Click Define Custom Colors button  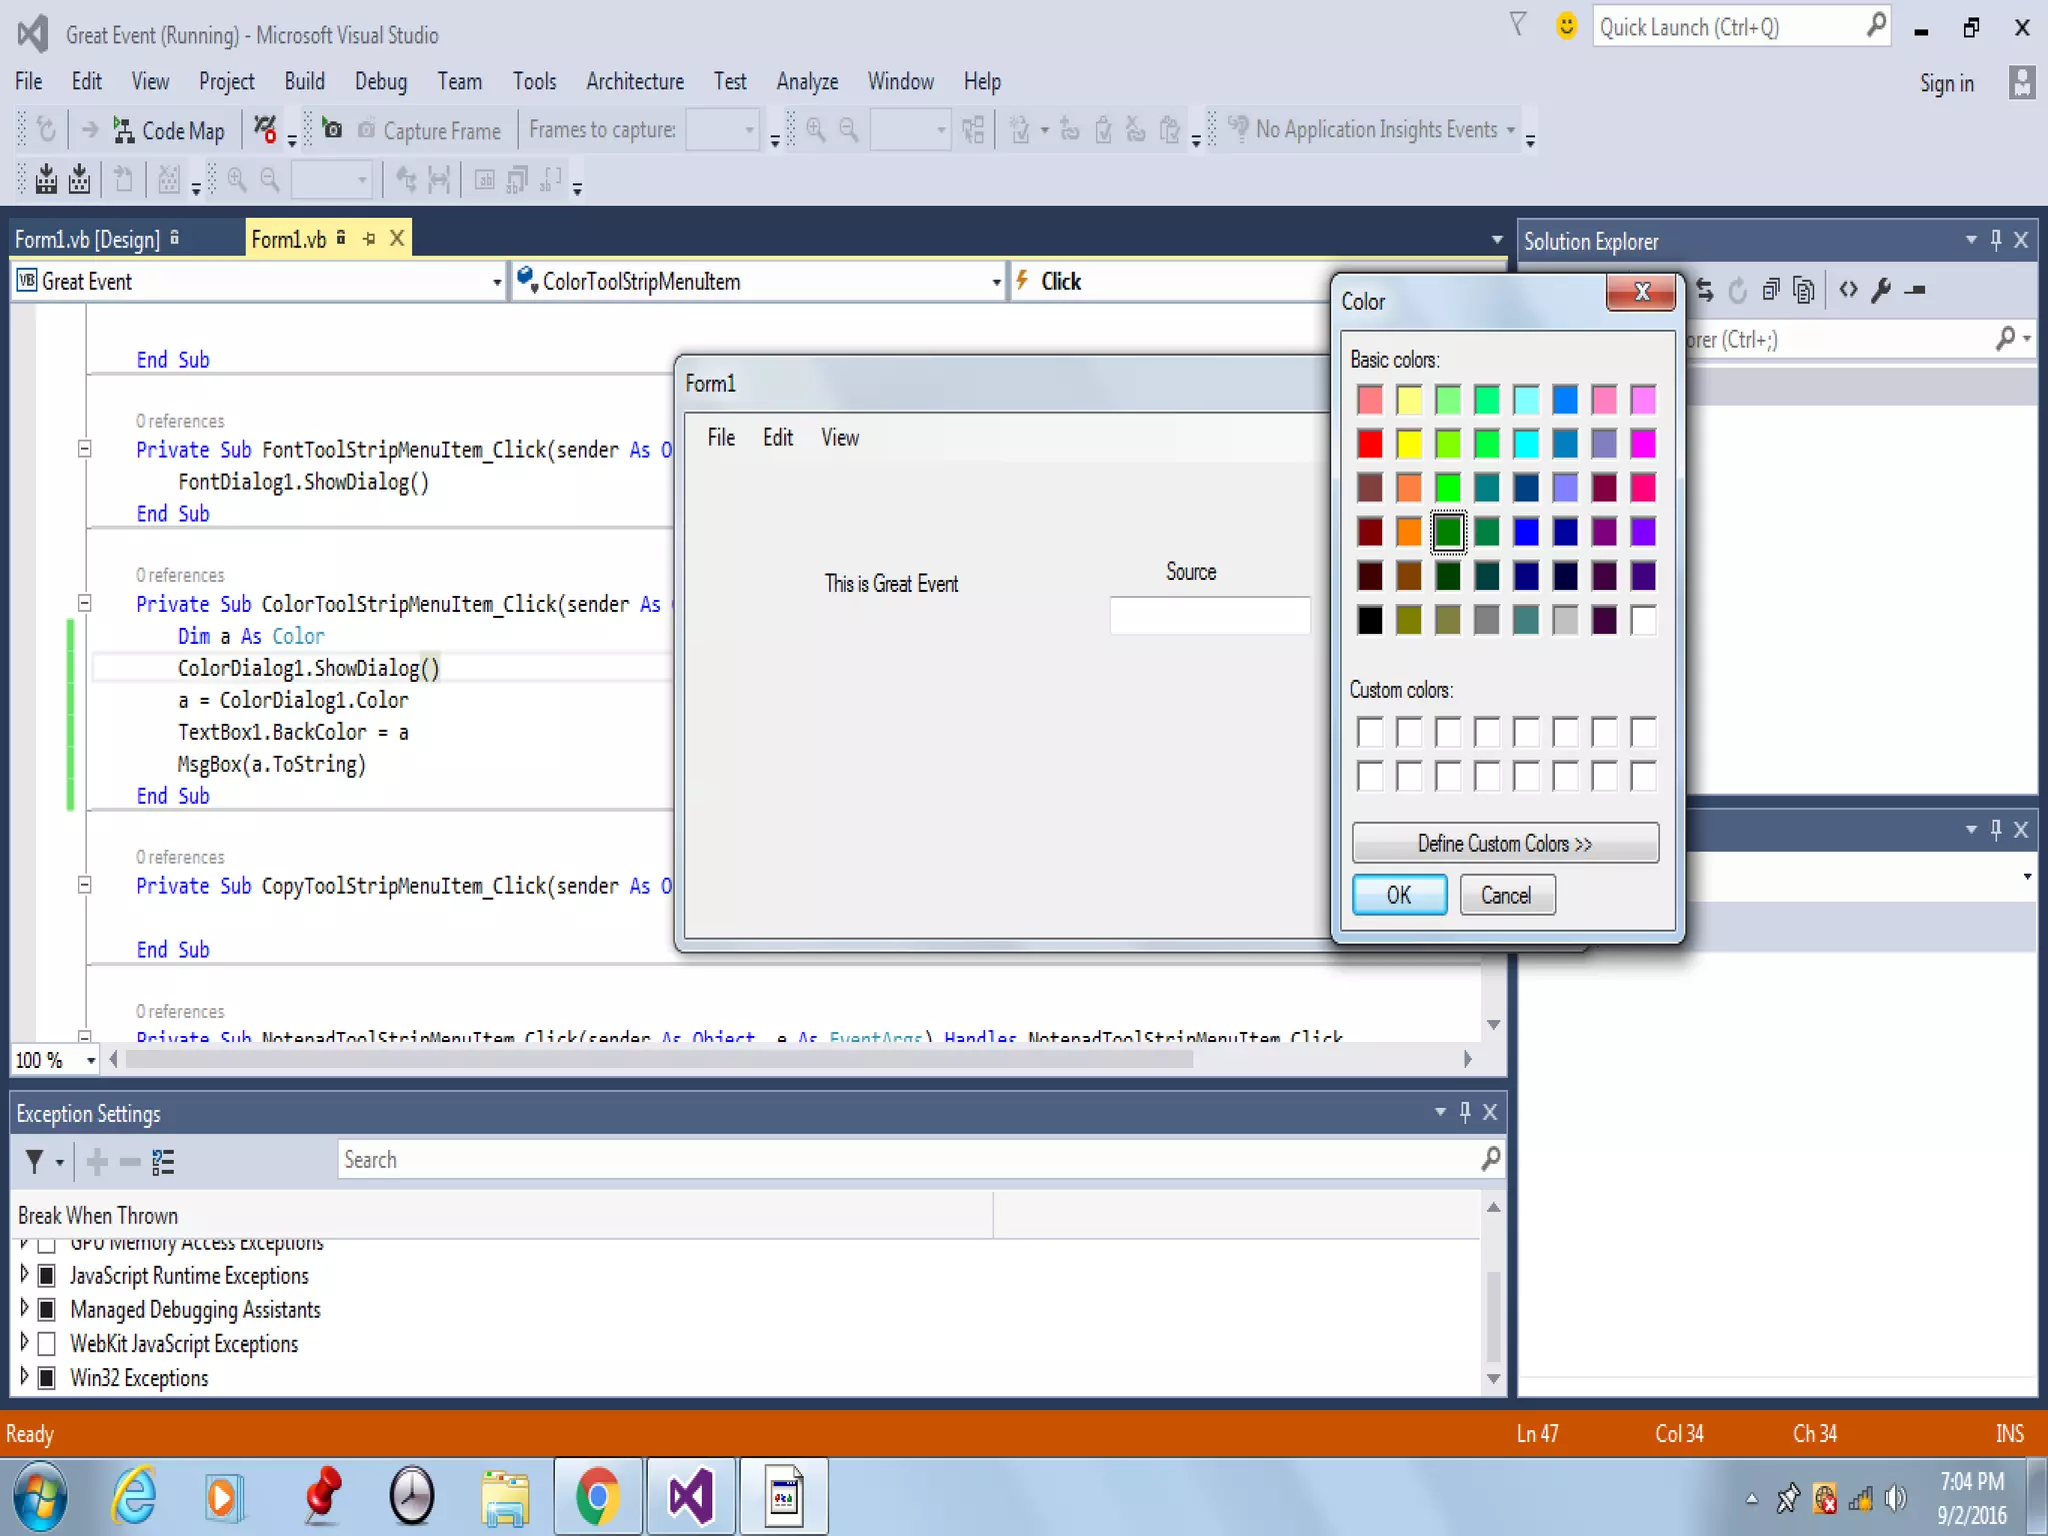[1504, 843]
